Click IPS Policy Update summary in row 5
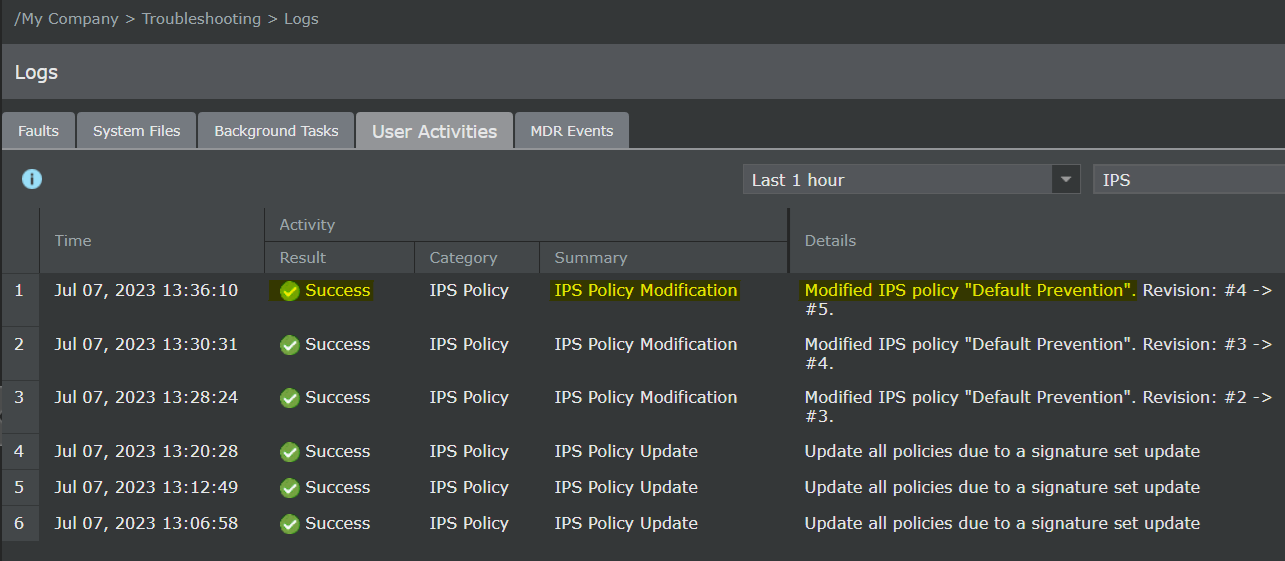 pos(626,487)
